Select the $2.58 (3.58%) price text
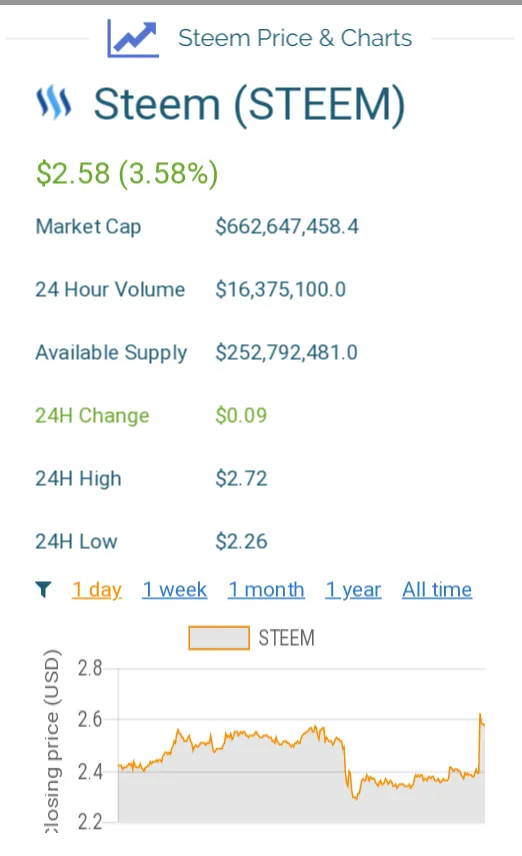Viewport: 522px width, 856px height. (x=127, y=174)
